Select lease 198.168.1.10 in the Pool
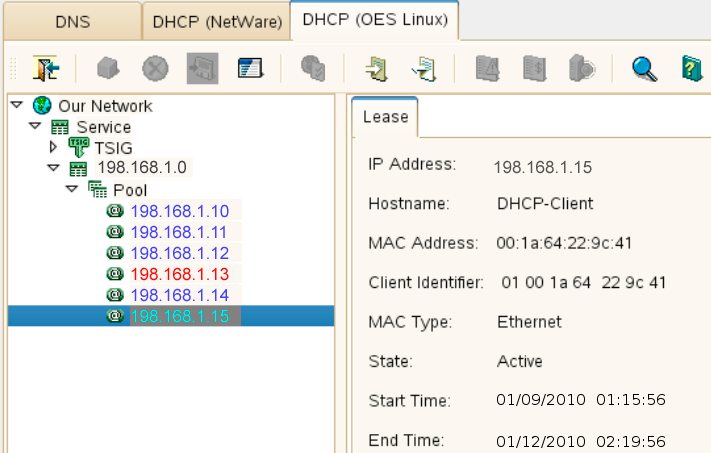The width and height of the screenshot is (711, 453). [179, 211]
